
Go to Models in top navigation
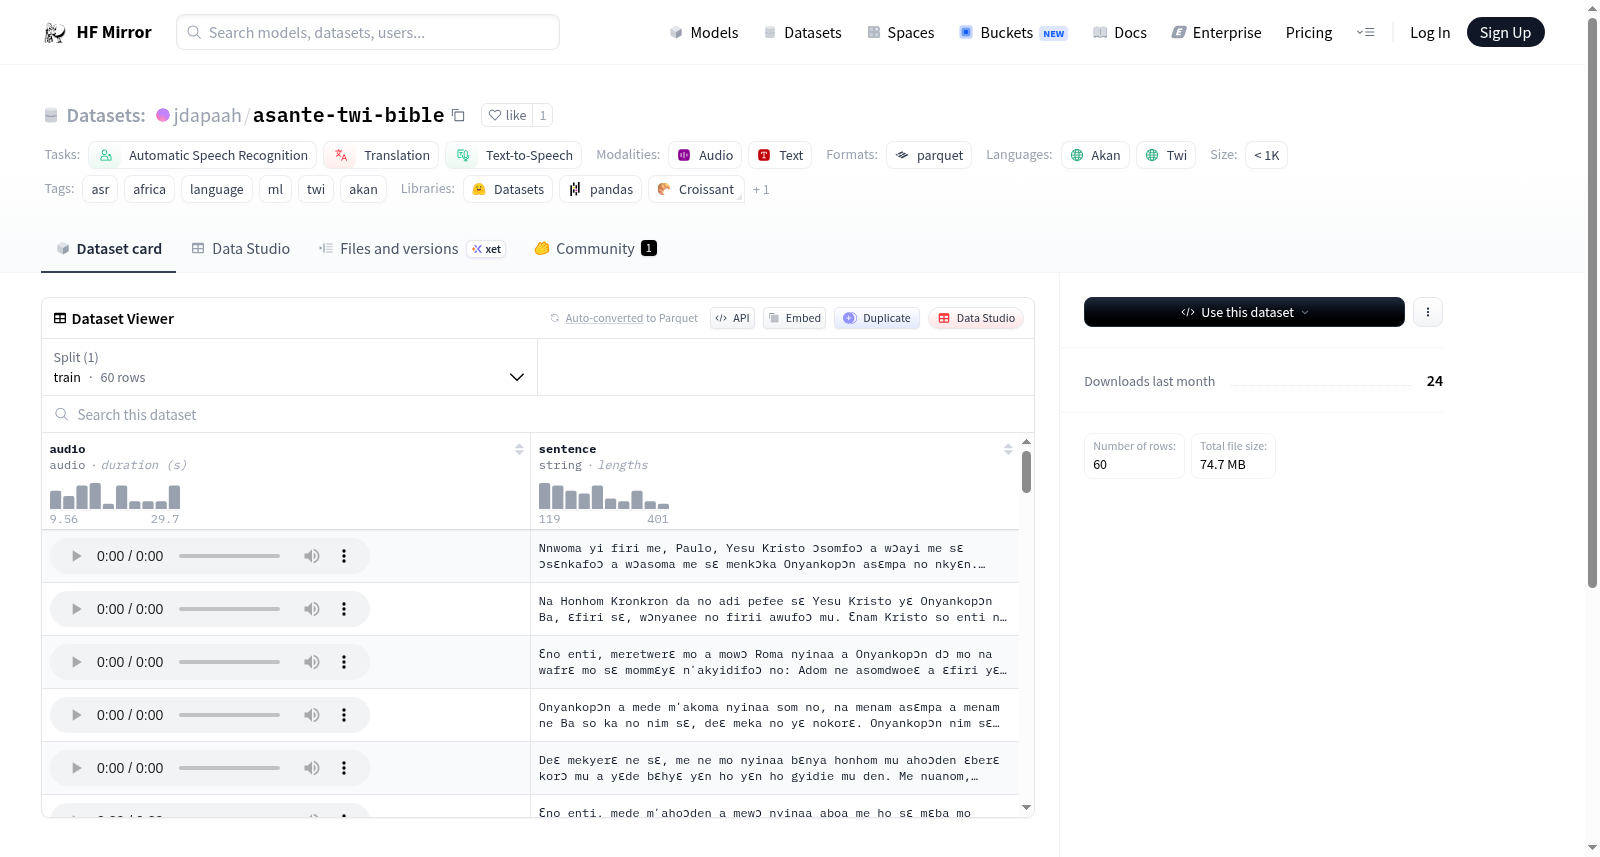704,32
